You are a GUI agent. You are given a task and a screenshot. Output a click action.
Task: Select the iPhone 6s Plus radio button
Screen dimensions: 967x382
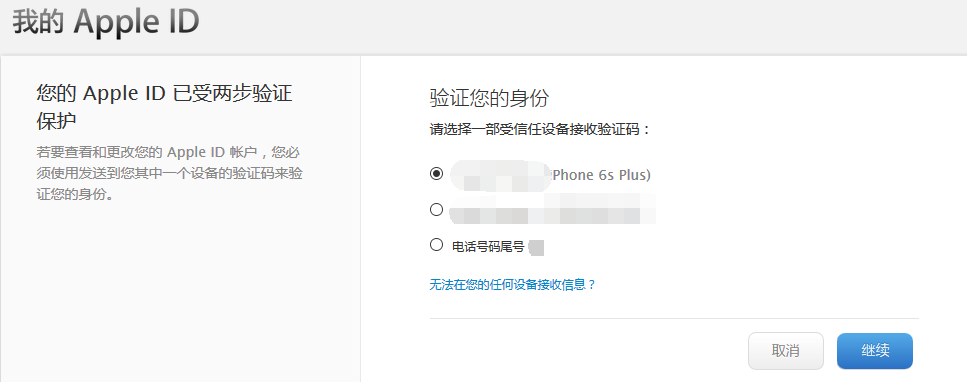point(437,174)
